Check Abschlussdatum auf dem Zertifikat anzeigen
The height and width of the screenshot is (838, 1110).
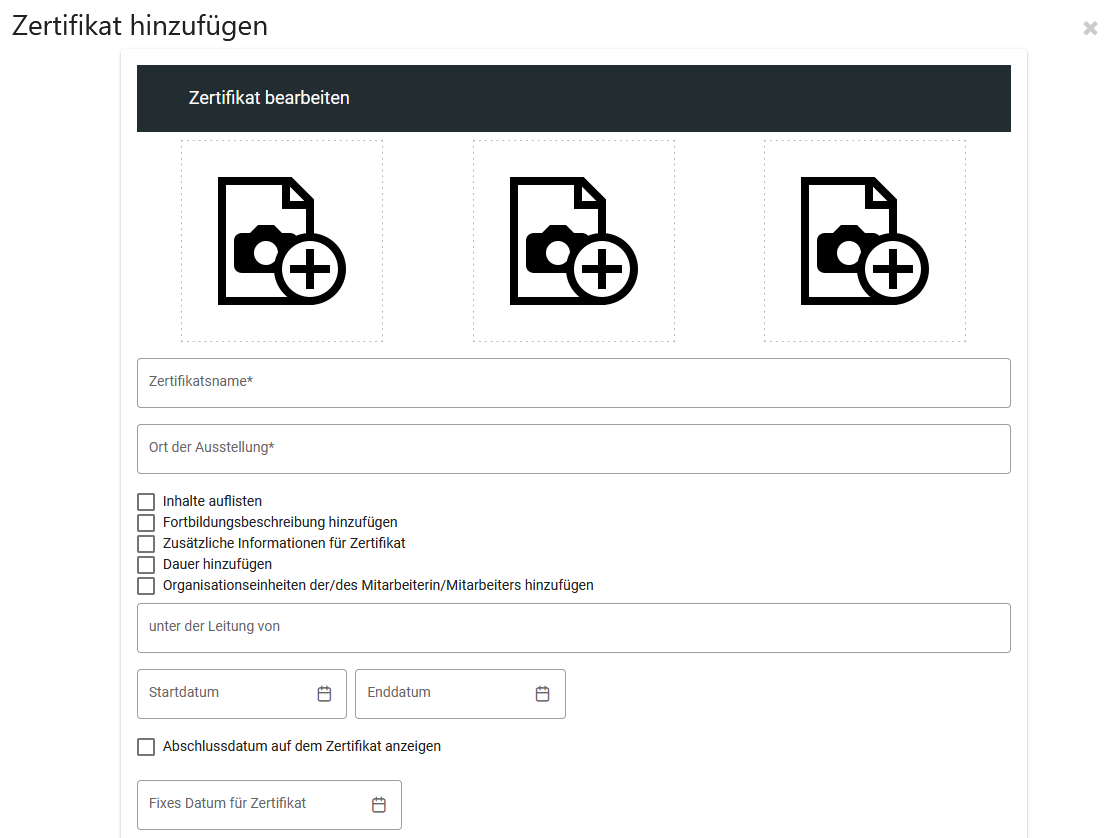pyautogui.click(x=146, y=747)
